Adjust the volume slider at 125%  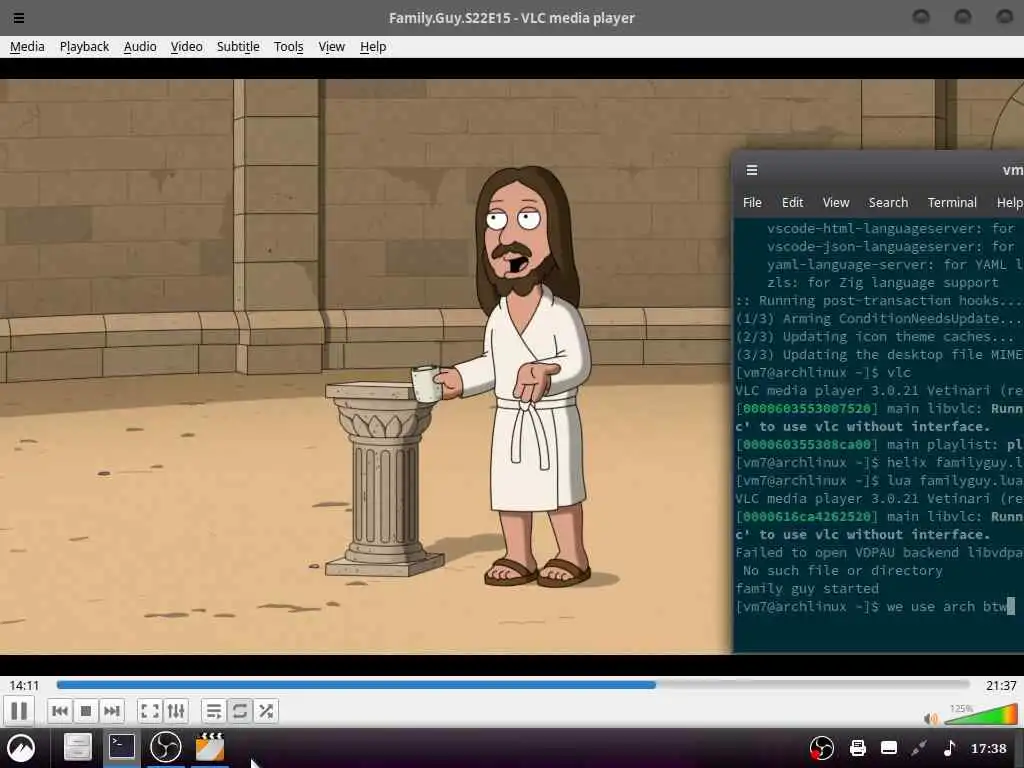click(x=980, y=715)
